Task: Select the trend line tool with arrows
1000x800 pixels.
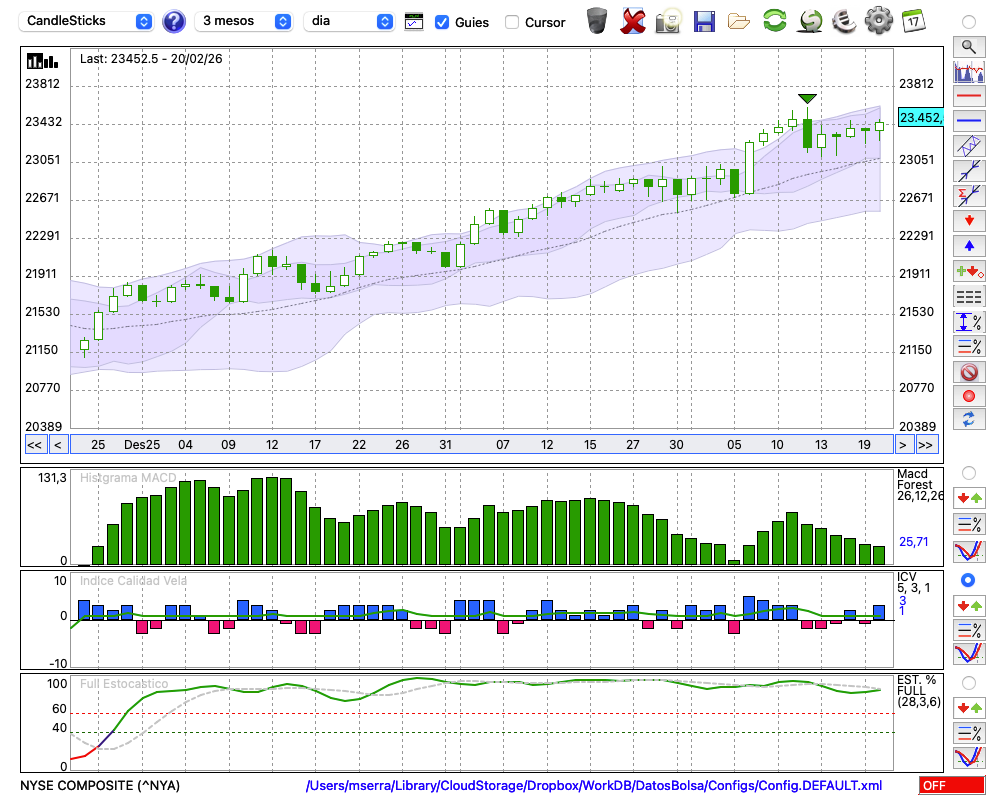Action: [969, 171]
